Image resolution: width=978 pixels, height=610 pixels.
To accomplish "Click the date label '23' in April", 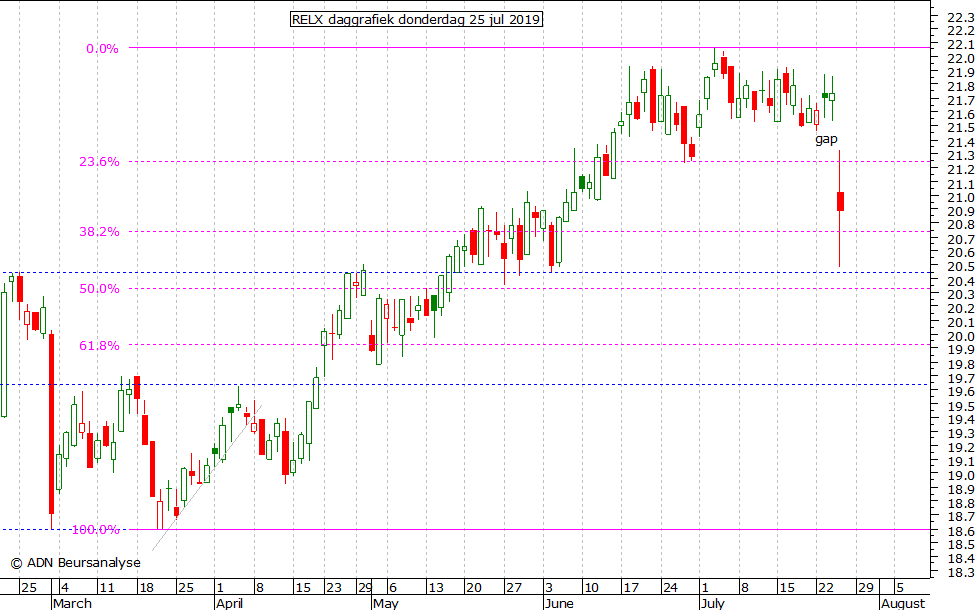I will (x=334, y=588).
